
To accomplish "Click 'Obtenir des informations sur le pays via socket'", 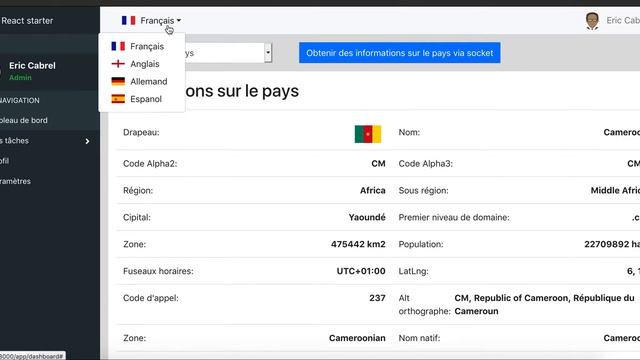I will point(400,53).
